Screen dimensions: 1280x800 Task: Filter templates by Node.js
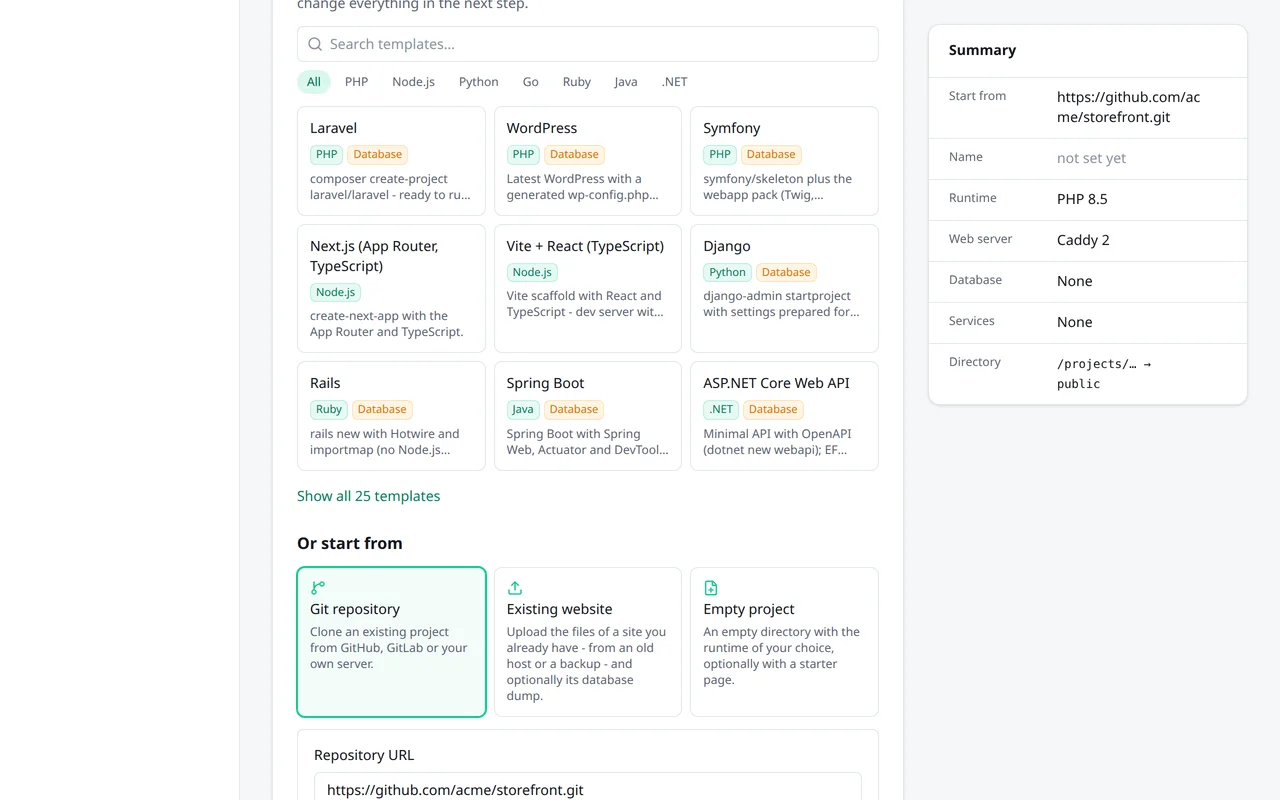coord(413,82)
